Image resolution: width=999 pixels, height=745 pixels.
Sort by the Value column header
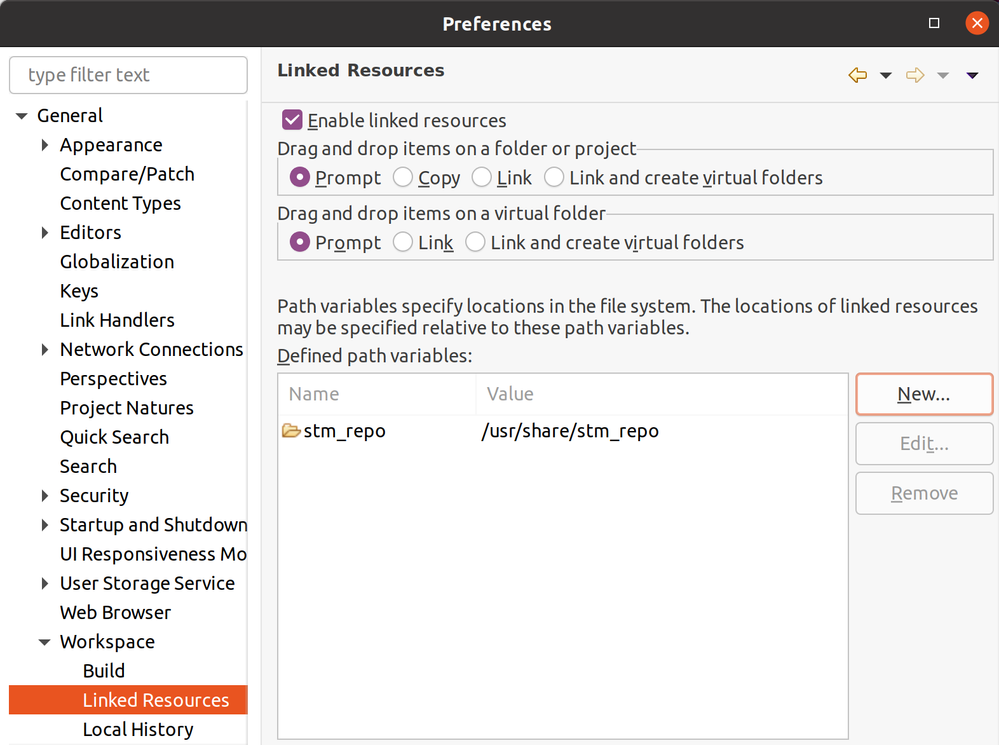point(661,394)
